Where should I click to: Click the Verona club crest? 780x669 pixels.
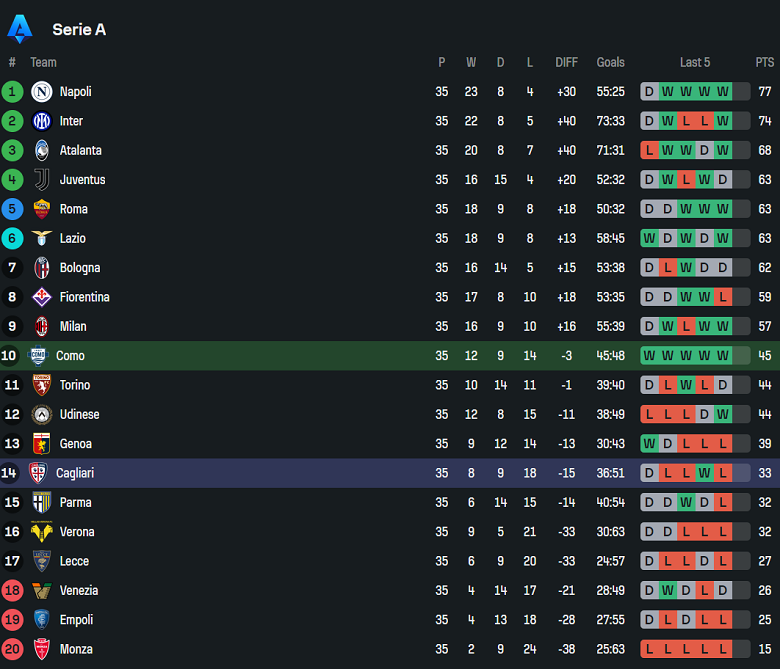[42, 532]
